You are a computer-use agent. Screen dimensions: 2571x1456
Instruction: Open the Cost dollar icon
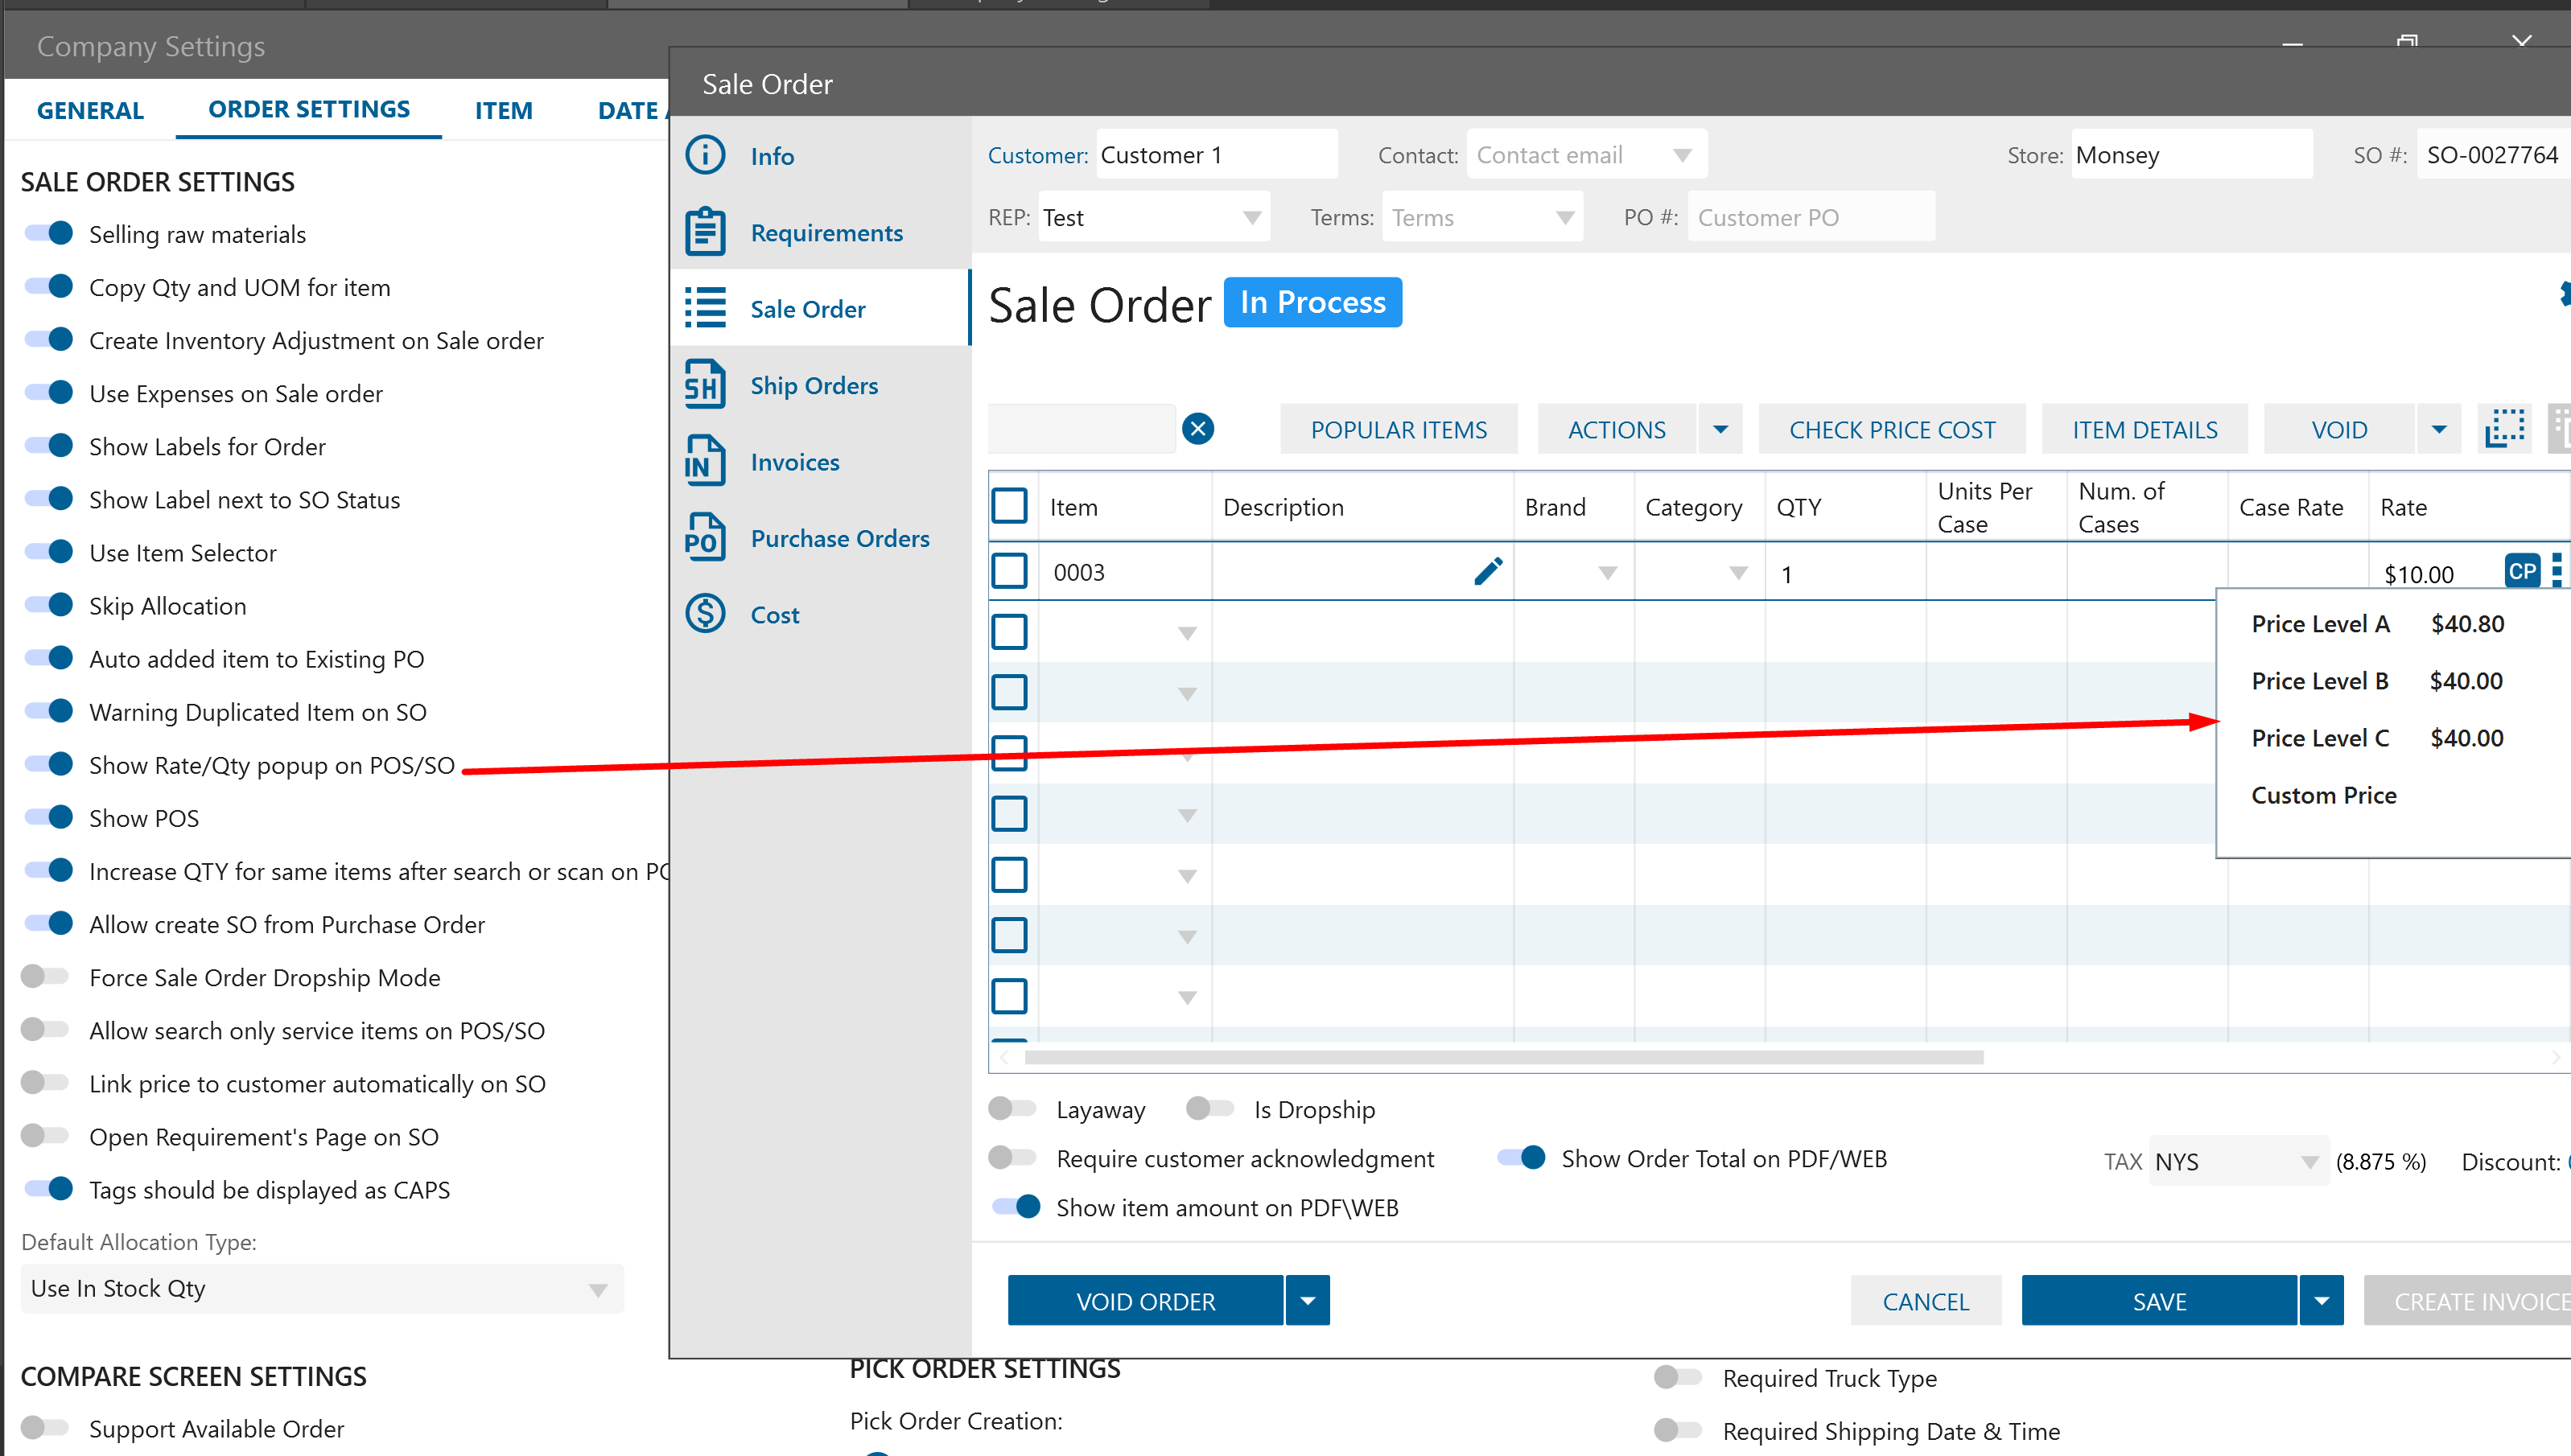[705, 614]
